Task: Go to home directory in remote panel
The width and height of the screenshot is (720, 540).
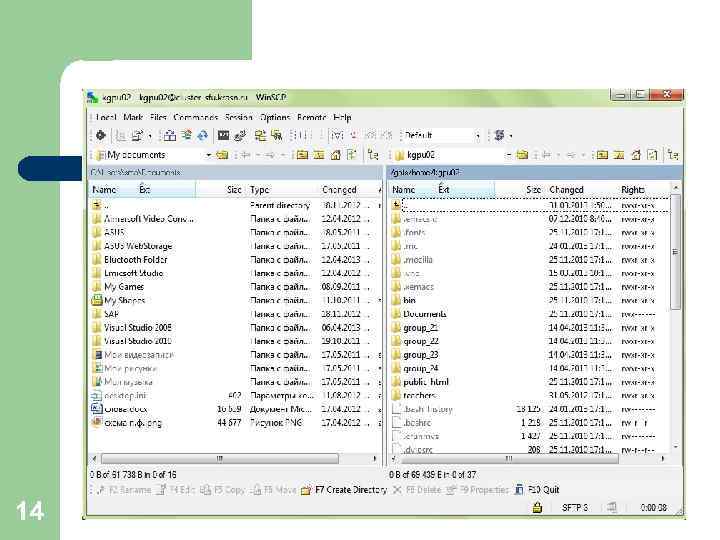Action: coord(636,155)
